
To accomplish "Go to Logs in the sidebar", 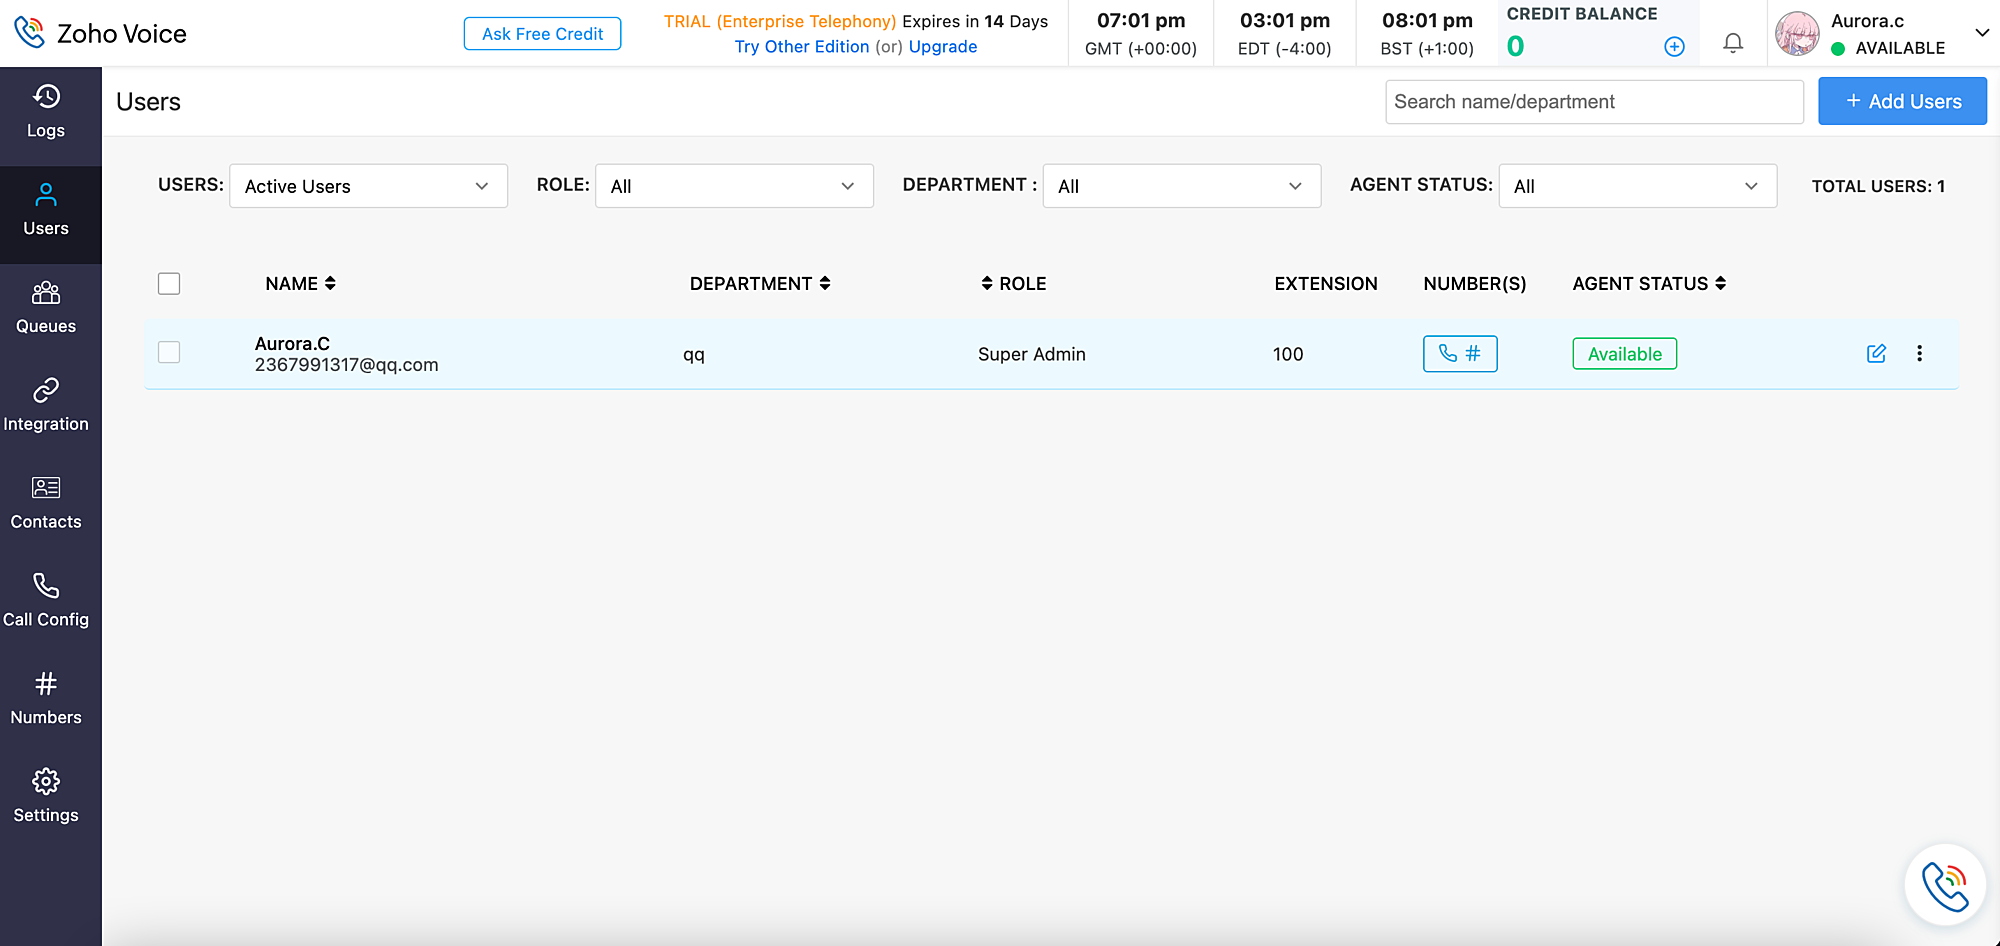I will point(46,112).
